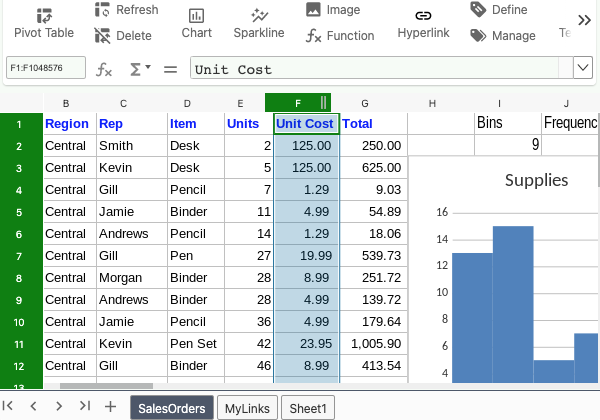Image resolution: width=600 pixels, height=420 pixels.
Task: Insert a Pivot Table
Action: (x=44, y=24)
